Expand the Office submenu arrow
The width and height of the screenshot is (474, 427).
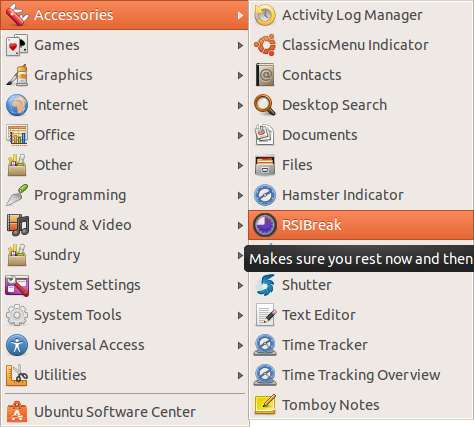(x=240, y=135)
